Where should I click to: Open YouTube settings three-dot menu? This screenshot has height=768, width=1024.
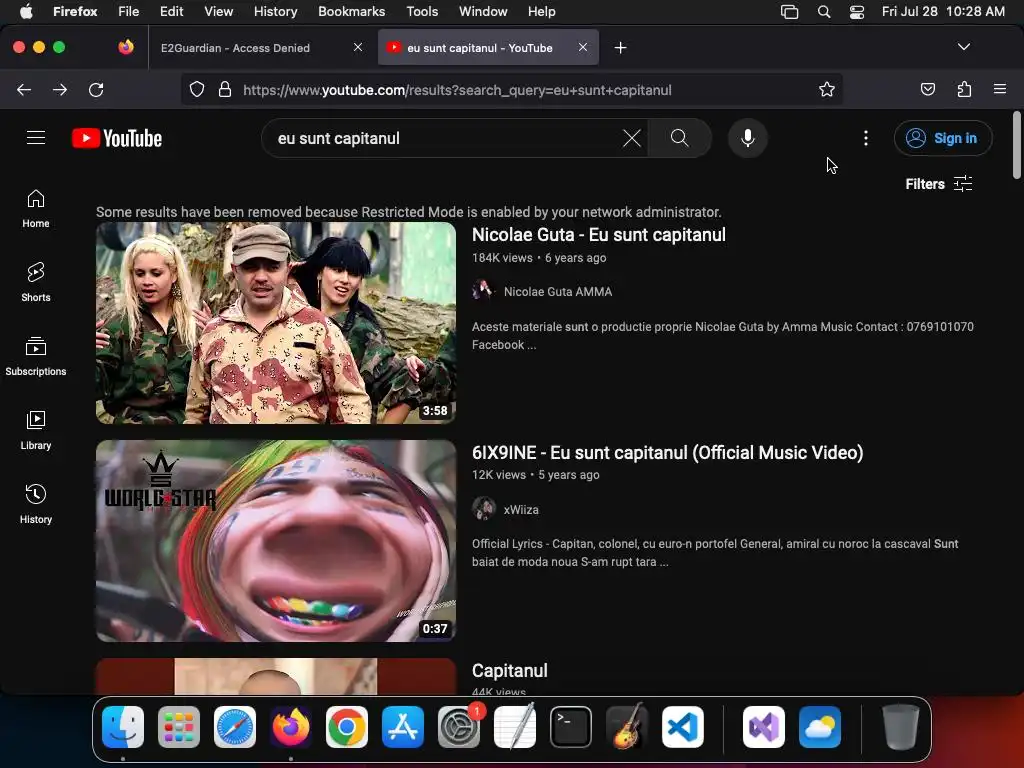865,138
